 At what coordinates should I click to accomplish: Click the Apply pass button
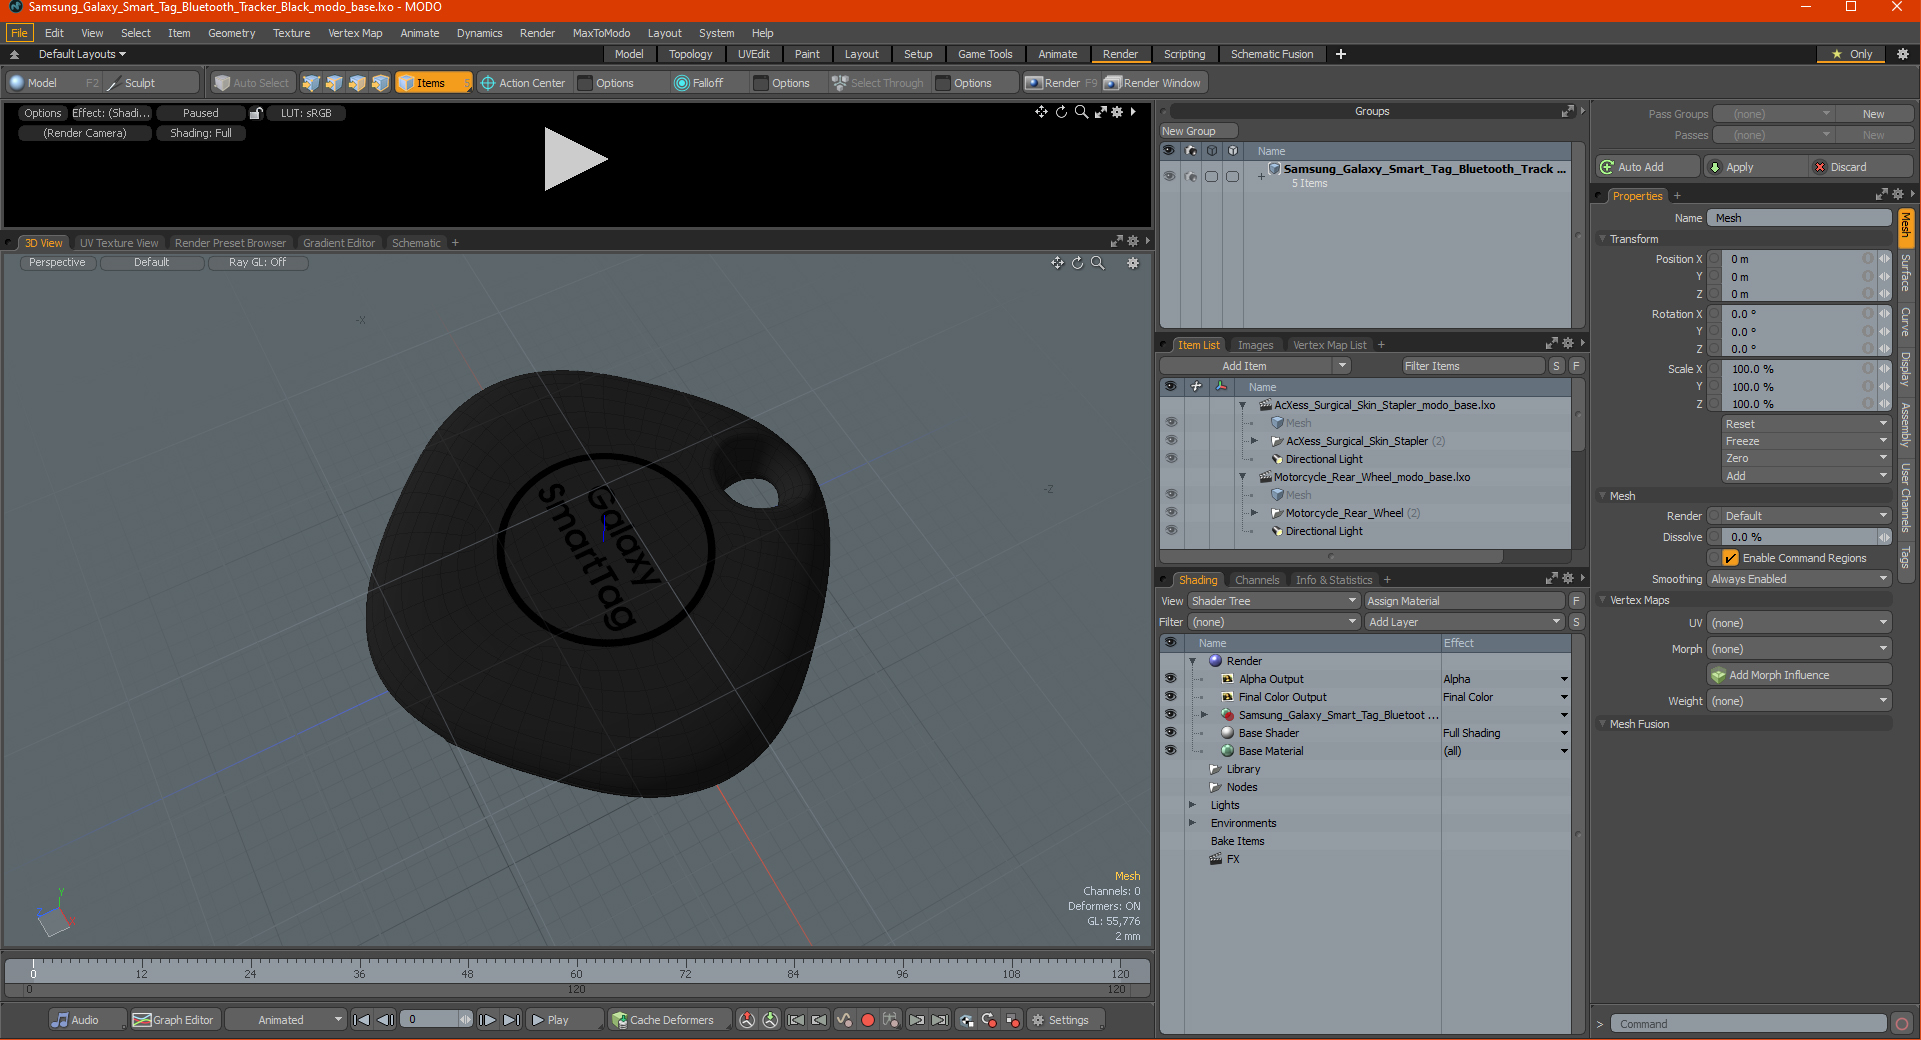click(1756, 167)
